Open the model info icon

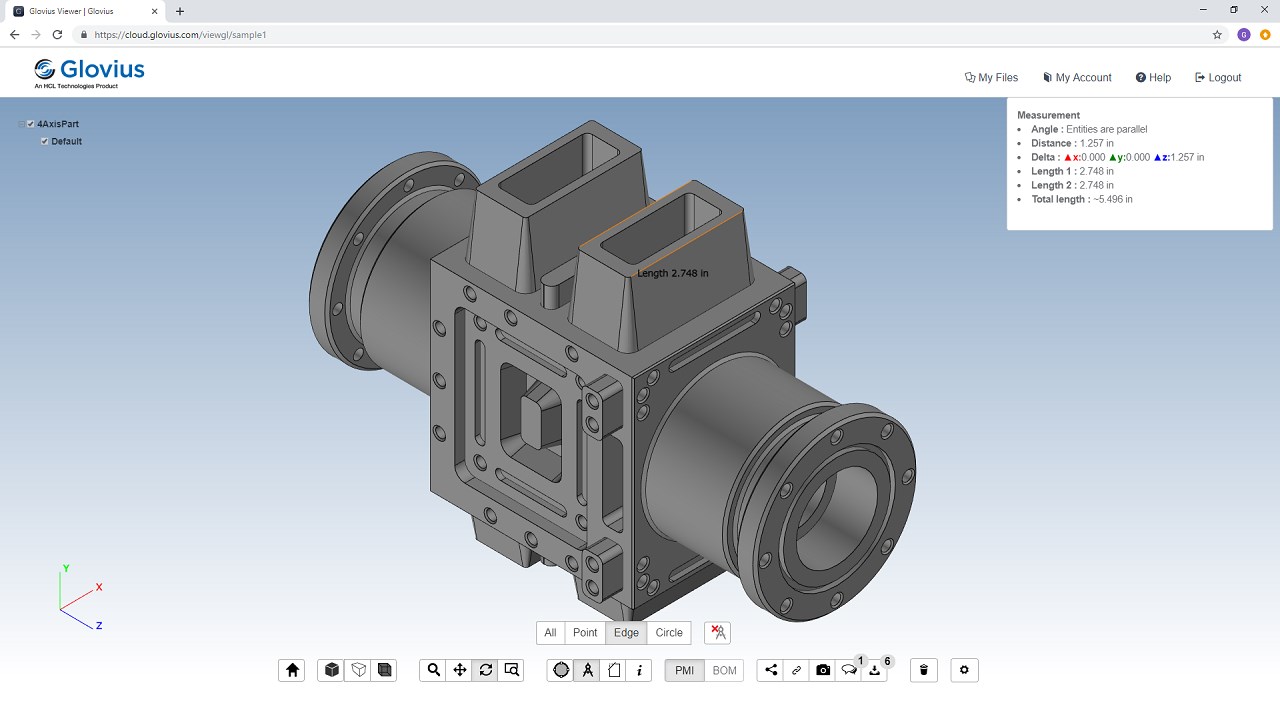click(x=640, y=670)
